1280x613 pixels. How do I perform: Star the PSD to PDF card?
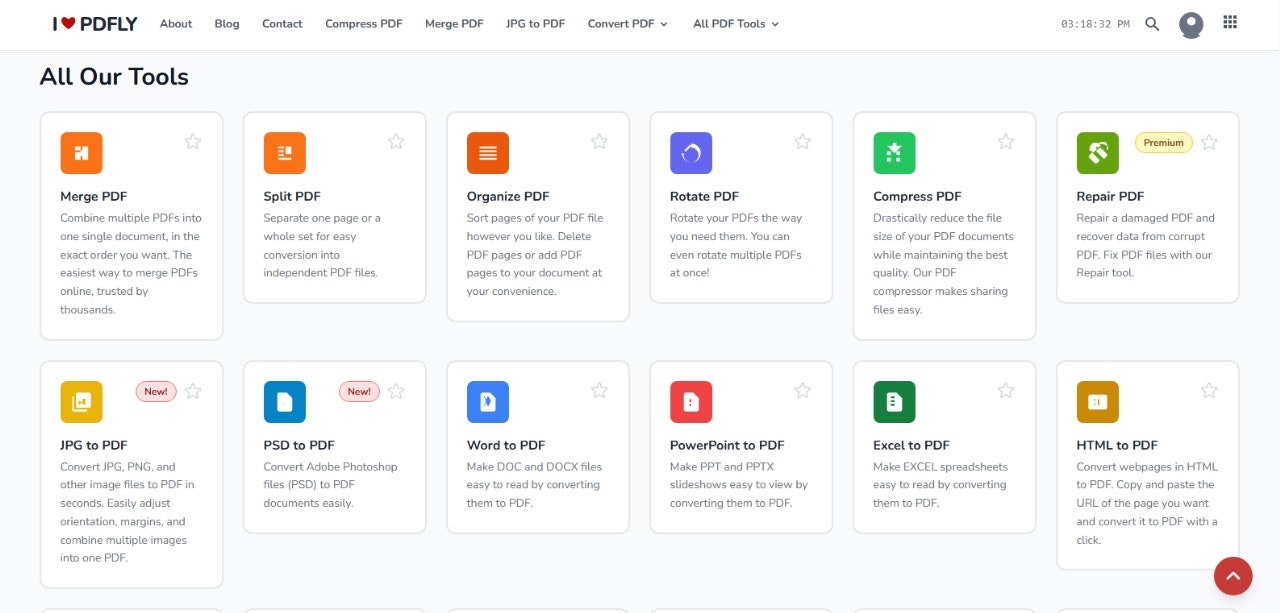pos(396,391)
